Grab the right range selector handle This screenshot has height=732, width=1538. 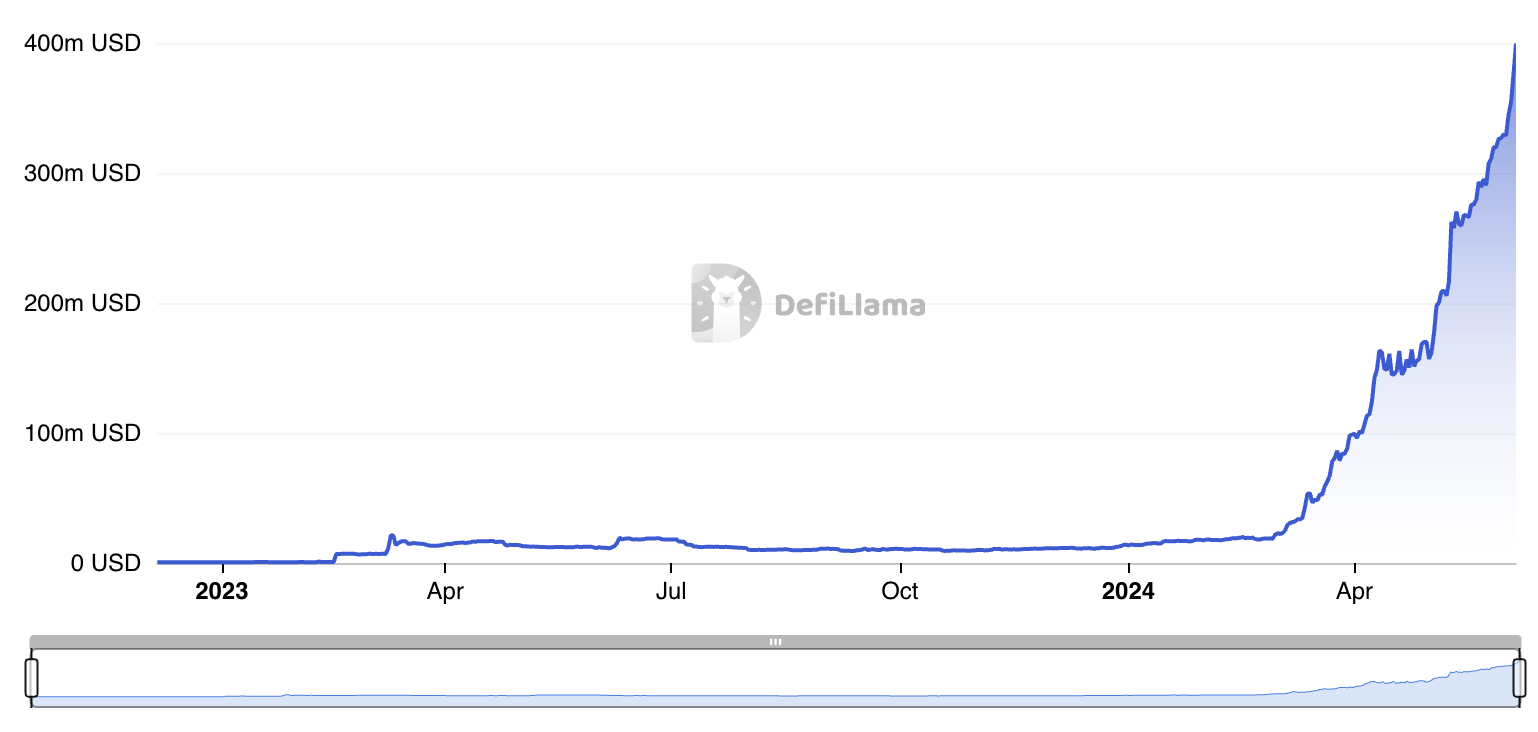(x=1520, y=677)
